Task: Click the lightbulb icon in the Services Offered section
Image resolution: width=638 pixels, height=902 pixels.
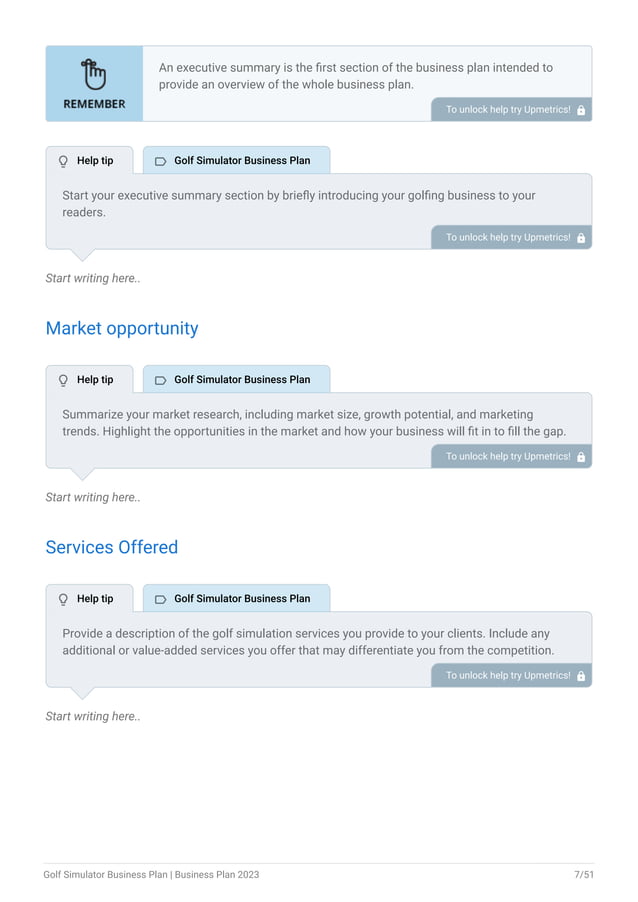Action: 63,599
